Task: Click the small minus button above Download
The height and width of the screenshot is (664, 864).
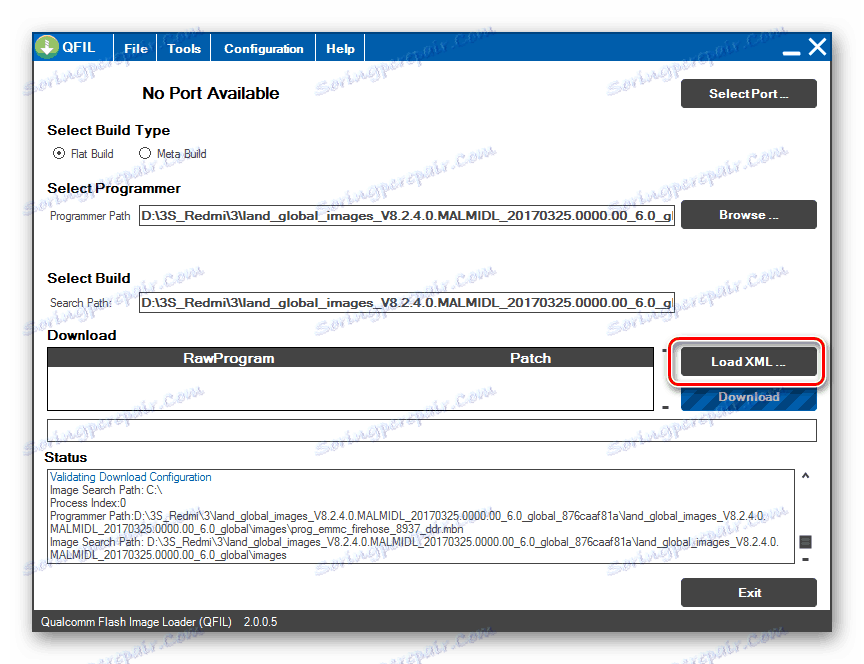Action: tap(665, 350)
